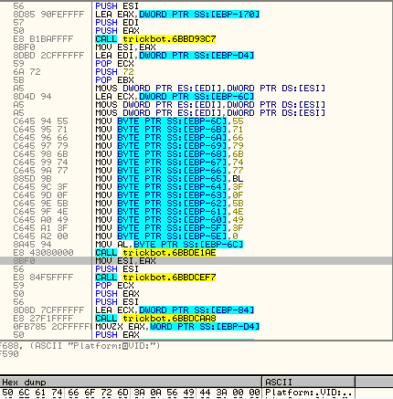This screenshot has height=399, width=393.
Task: Click the ASCII column header in dump
Action: (309, 382)
